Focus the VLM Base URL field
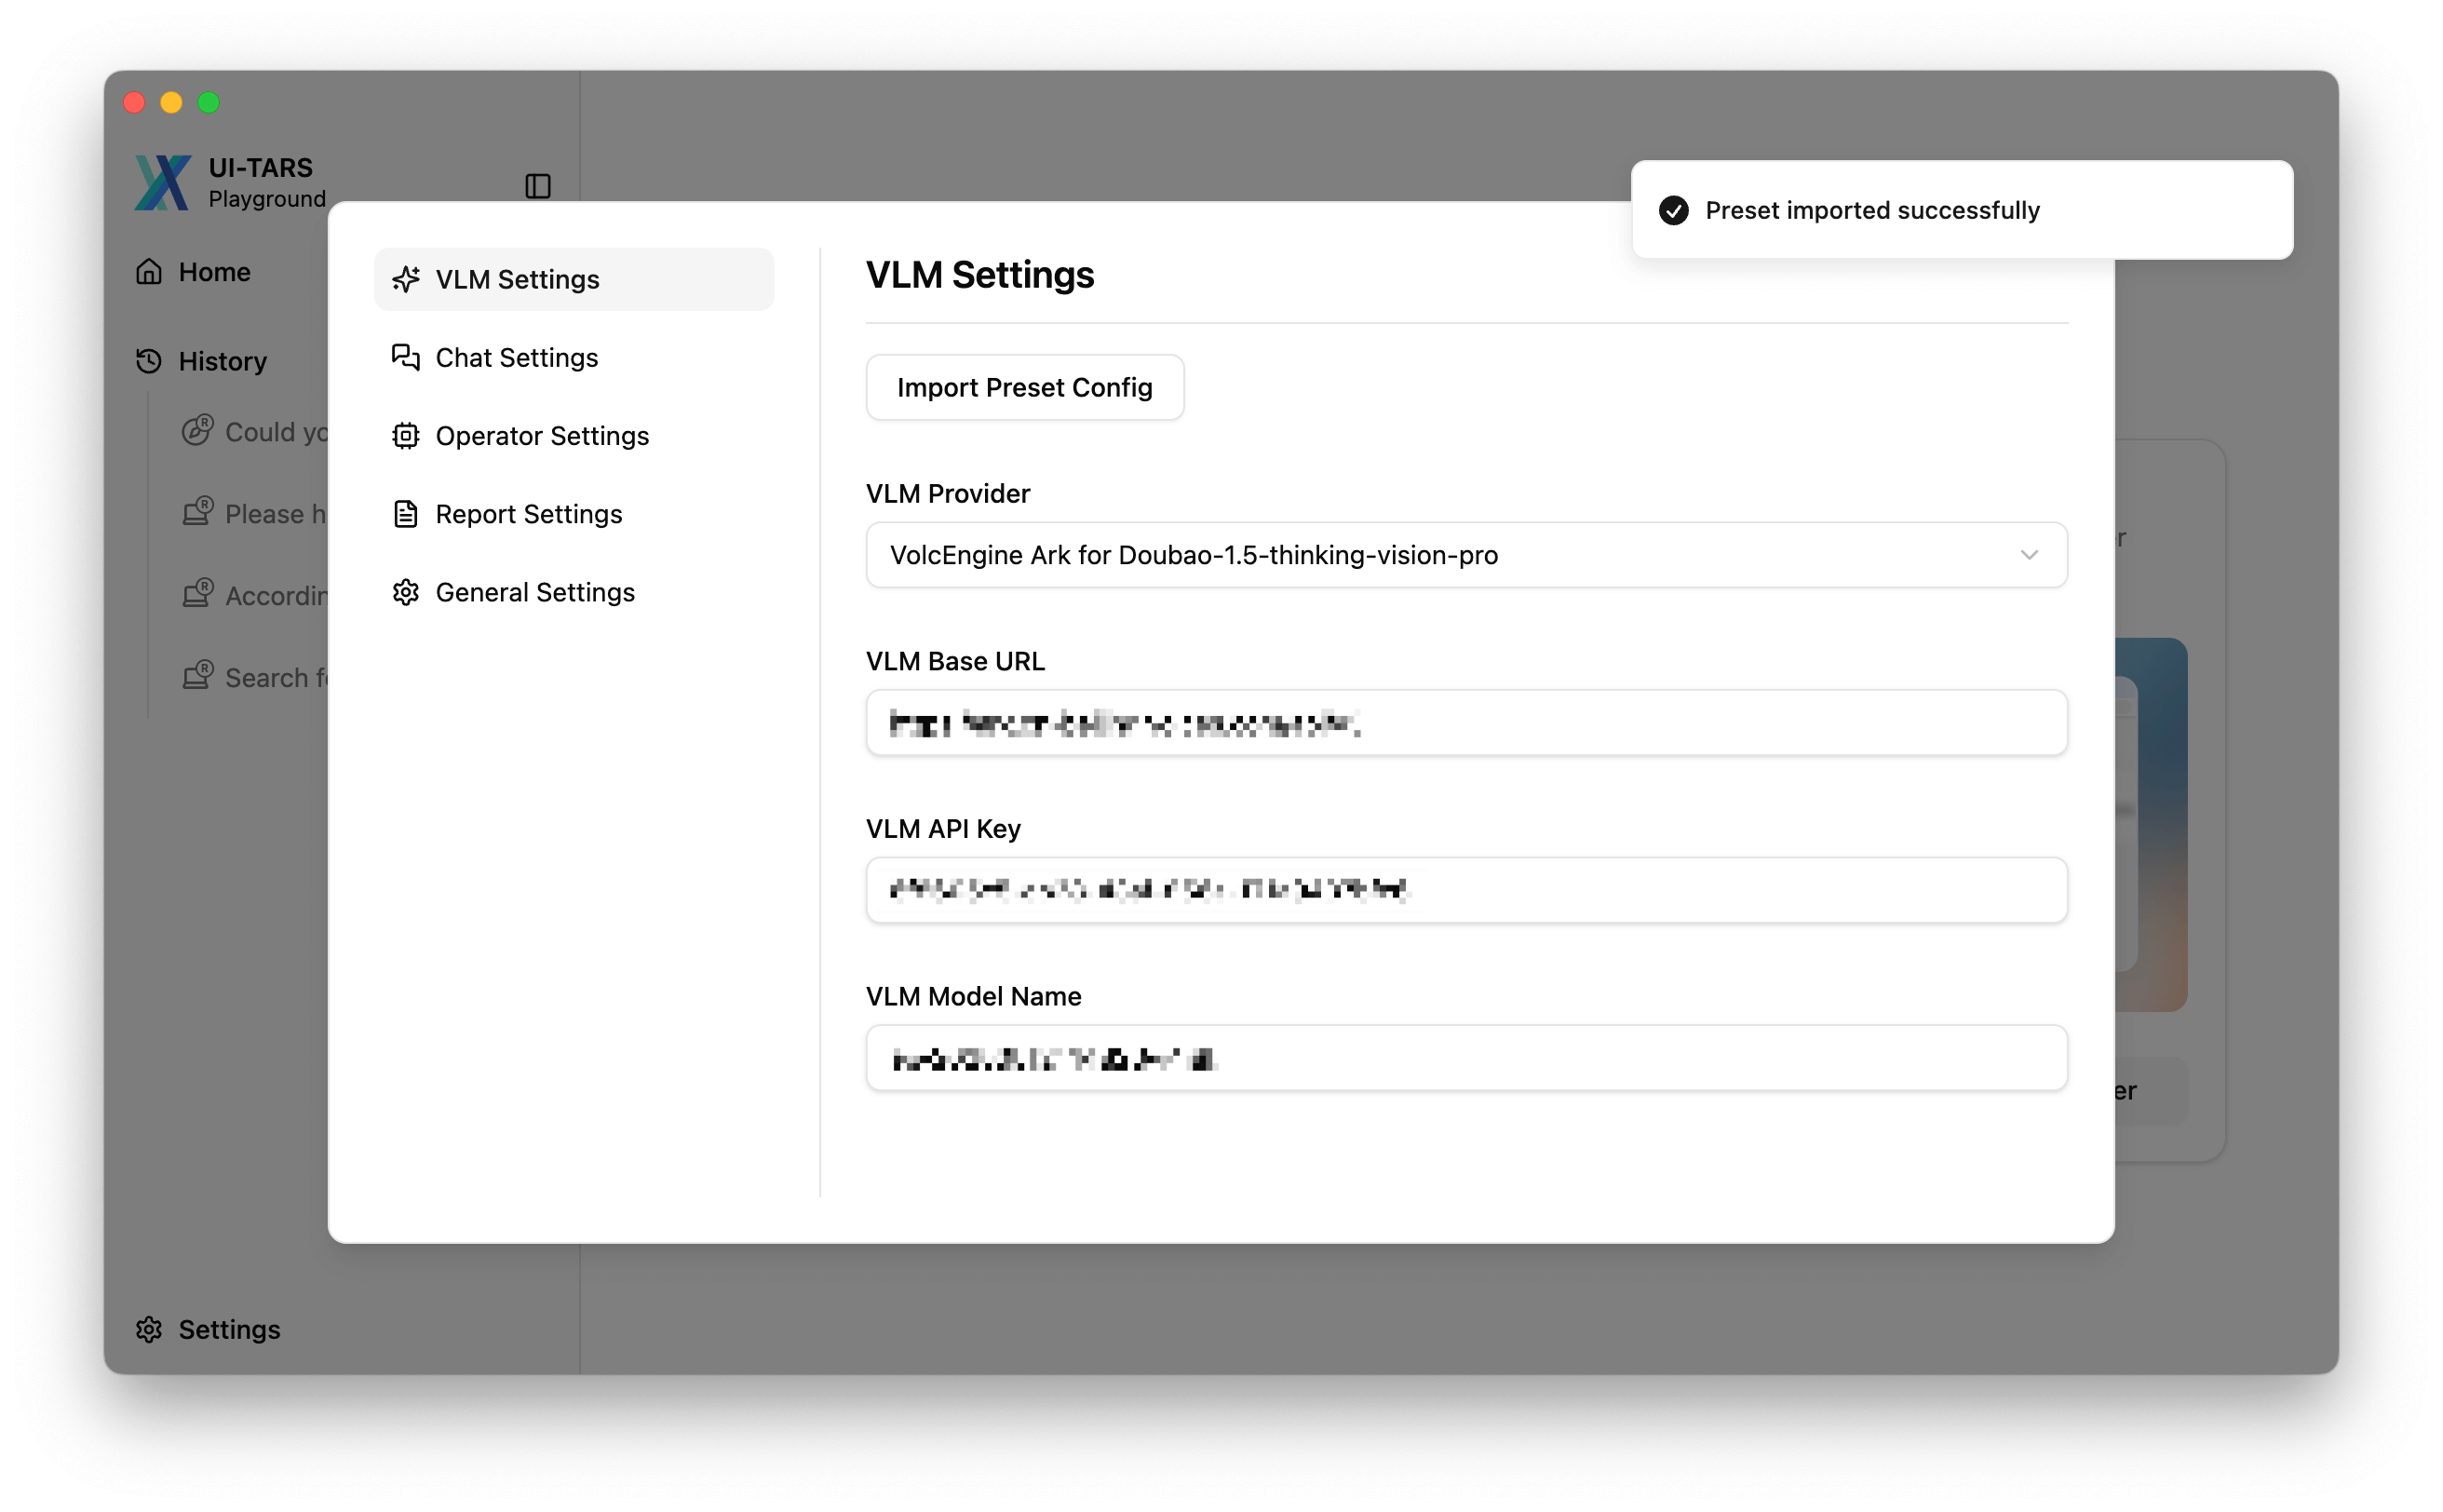The image size is (2443, 1512). coord(1466,722)
